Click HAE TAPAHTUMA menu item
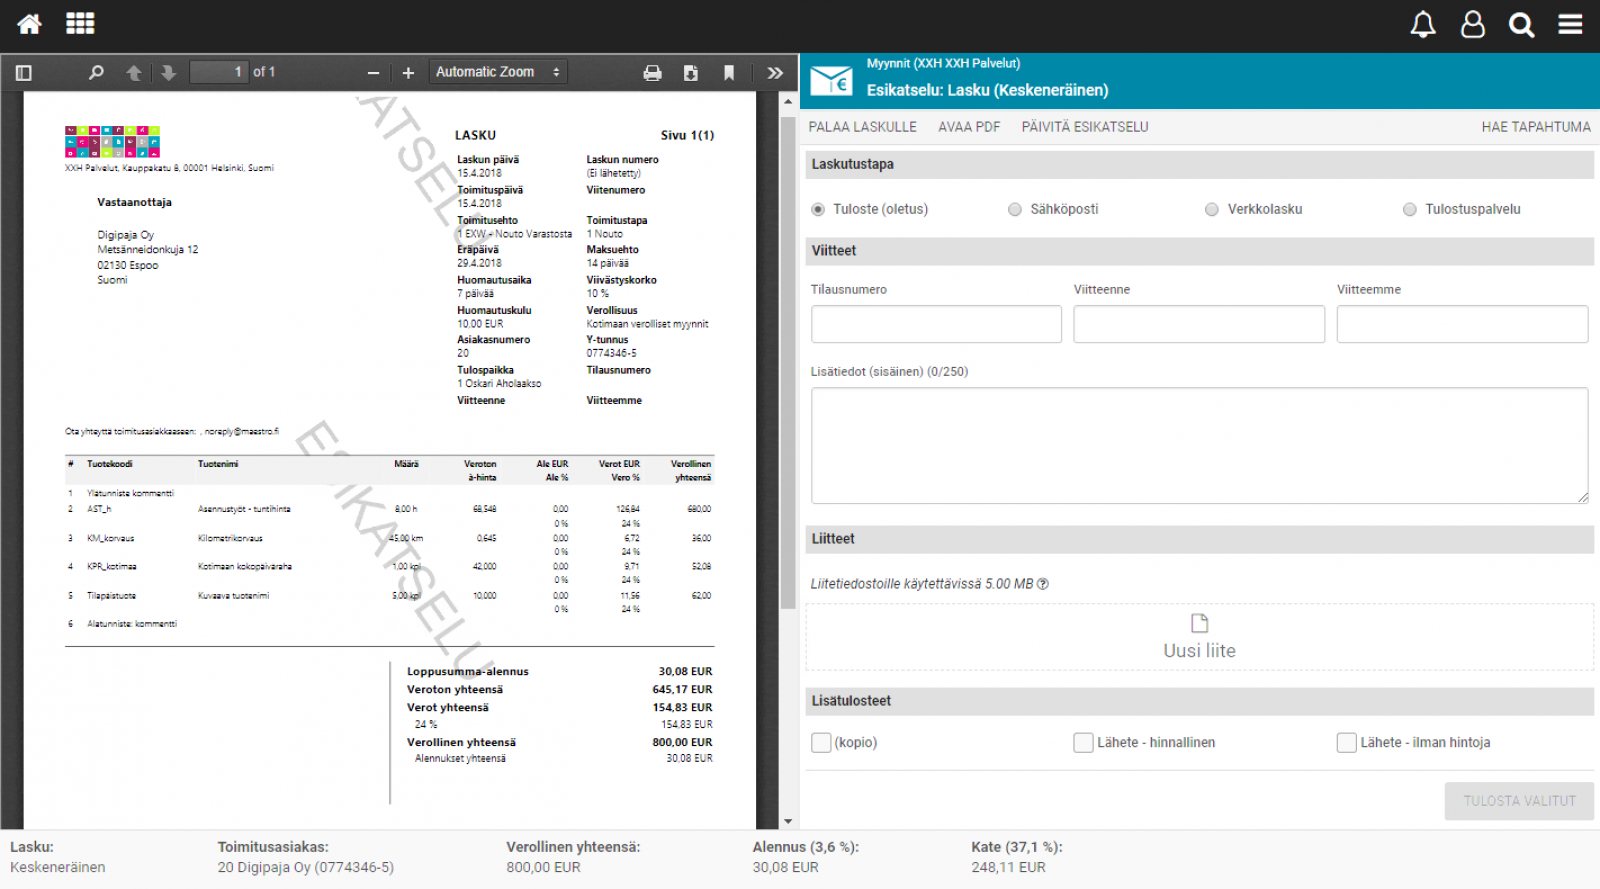The image size is (1600, 889). [x=1536, y=127]
